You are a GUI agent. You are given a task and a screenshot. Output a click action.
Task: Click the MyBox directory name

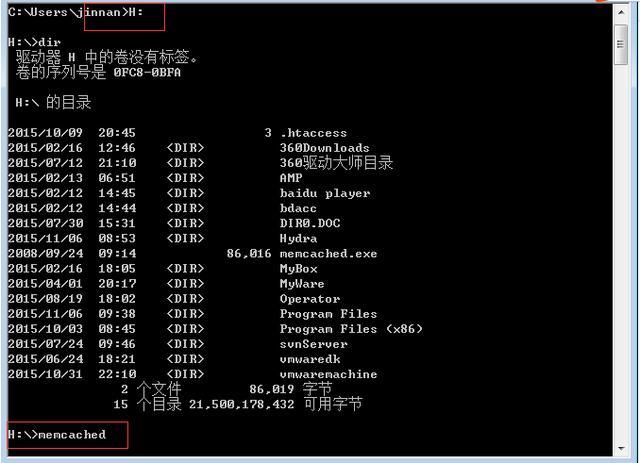pos(298,269)
